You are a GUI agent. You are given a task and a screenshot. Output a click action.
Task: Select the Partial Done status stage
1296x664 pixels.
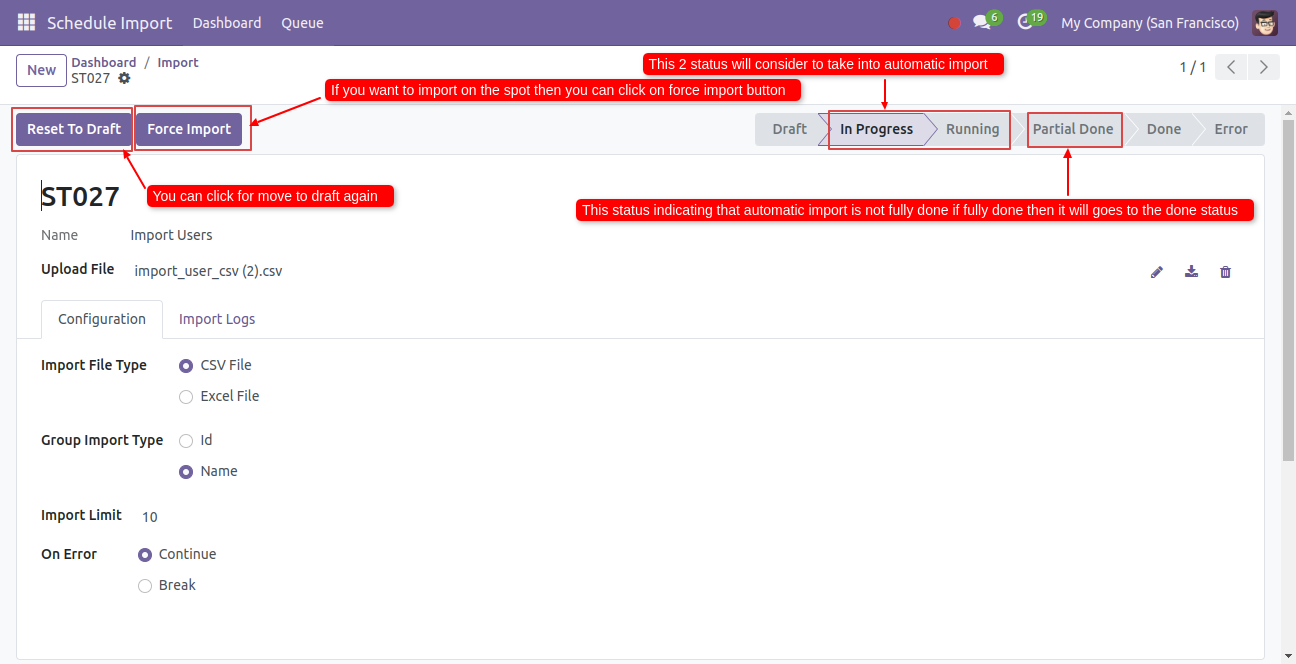tap(1073, 129)
